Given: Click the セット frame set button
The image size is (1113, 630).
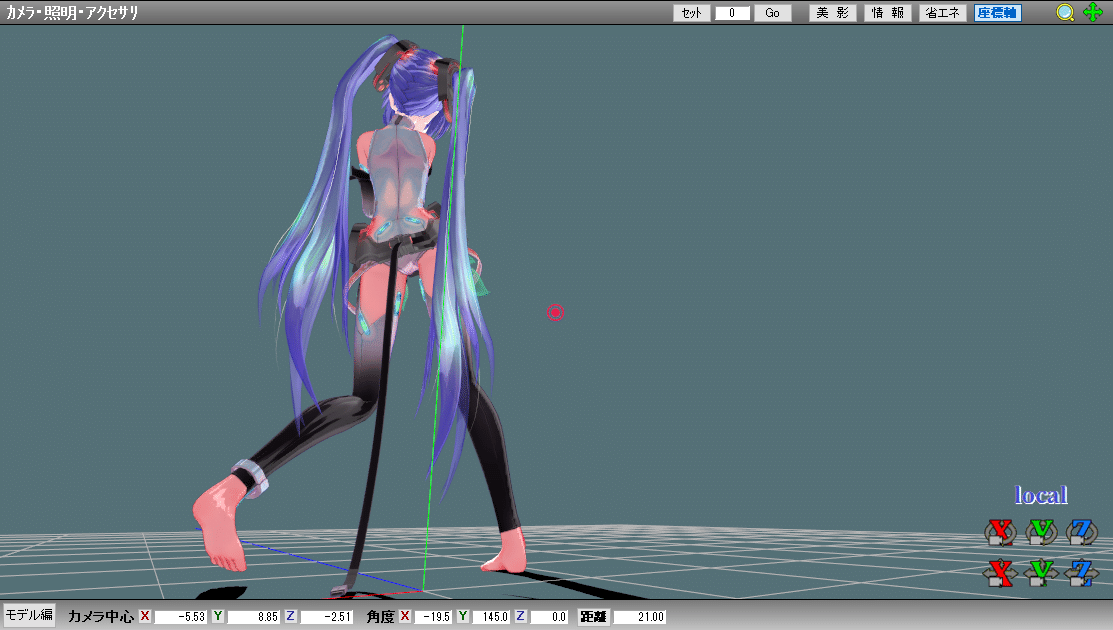Looking at the screenshot, I should pyautogui.click(x=691, y=13).
